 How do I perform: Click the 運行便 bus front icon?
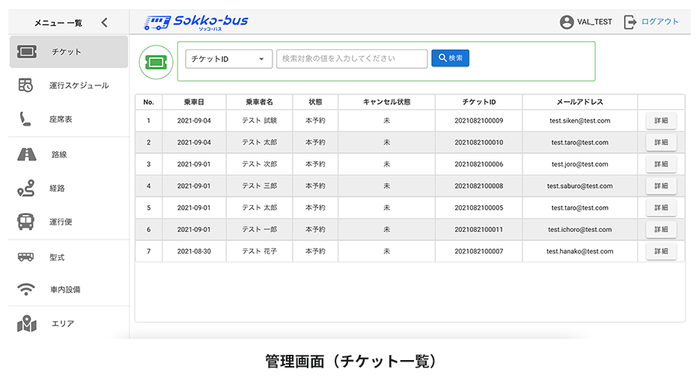26,222
